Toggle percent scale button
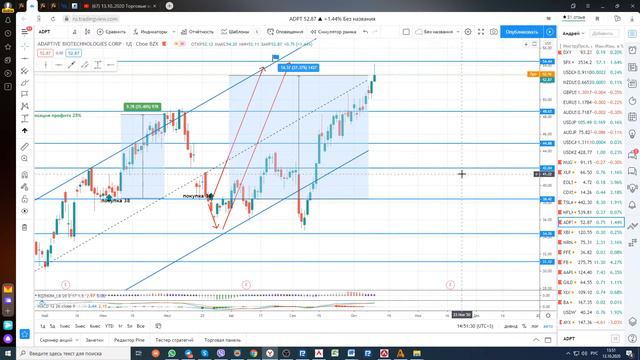 pyautogui.click(x=524, y=326)
